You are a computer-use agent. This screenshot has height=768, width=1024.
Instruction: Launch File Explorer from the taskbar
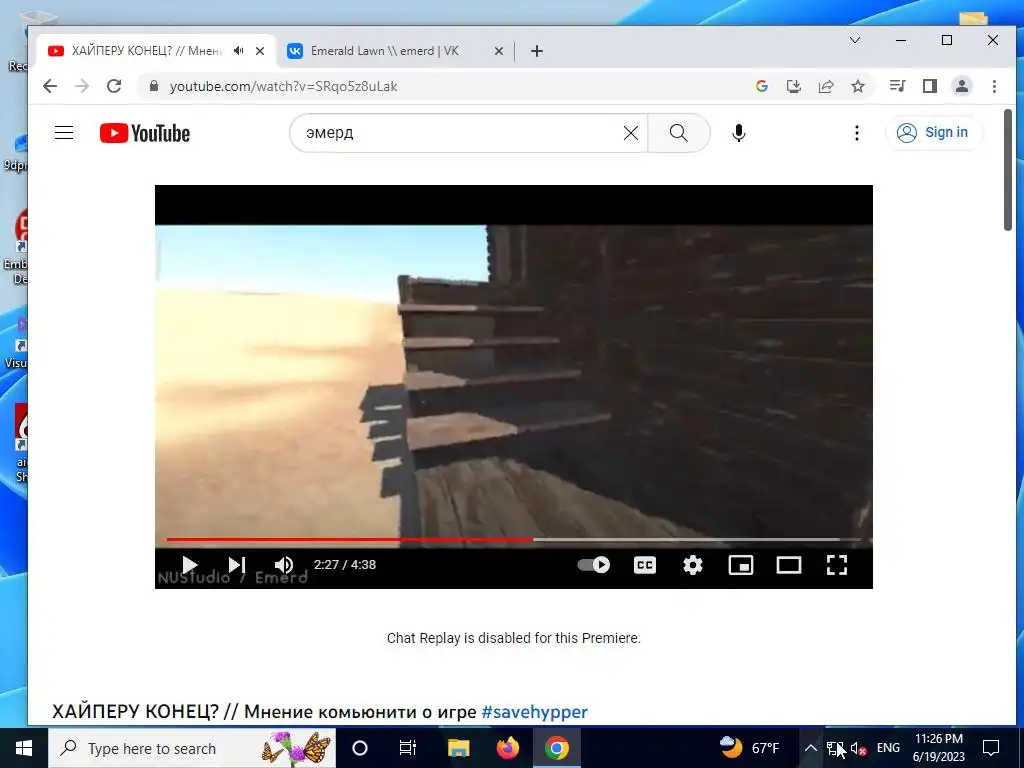pos(458,748)
